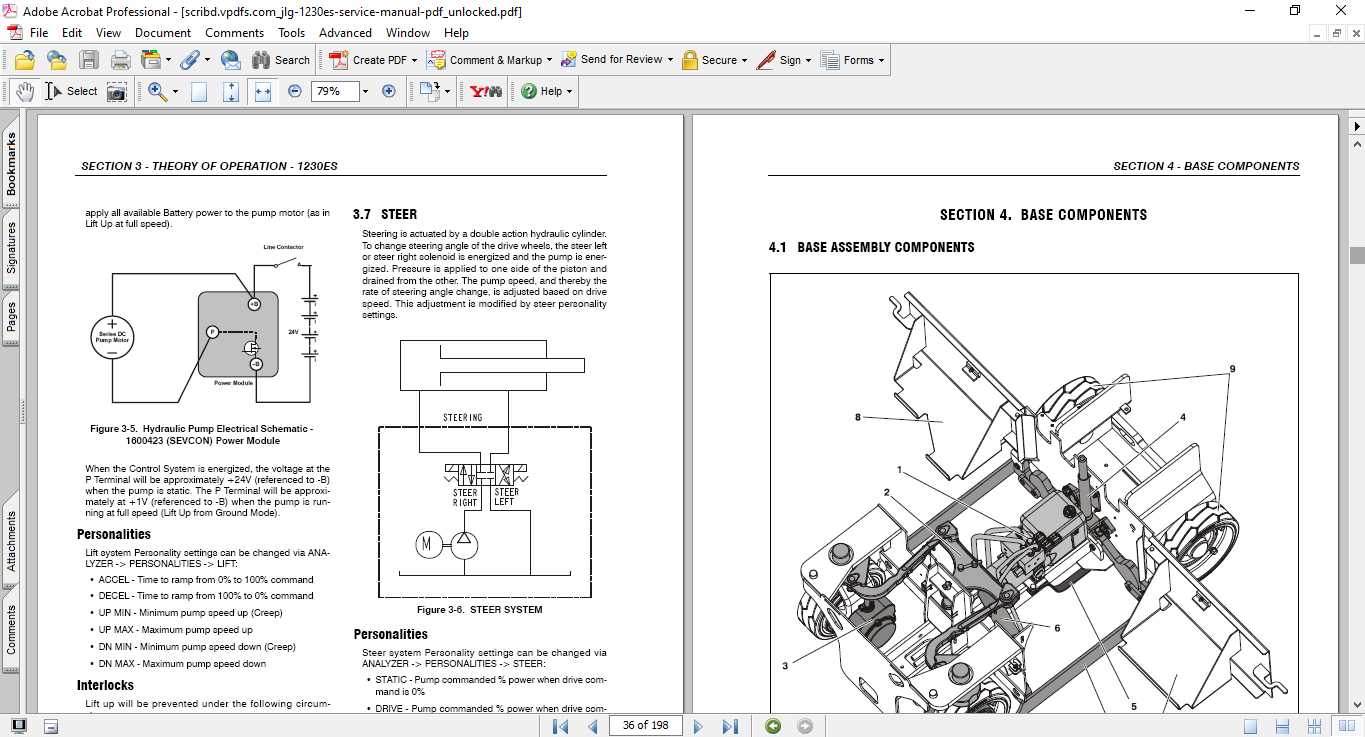This screenshot has height=737, width=1365.
Task: Click the Actual Size page icon
Action: point(199,91)
